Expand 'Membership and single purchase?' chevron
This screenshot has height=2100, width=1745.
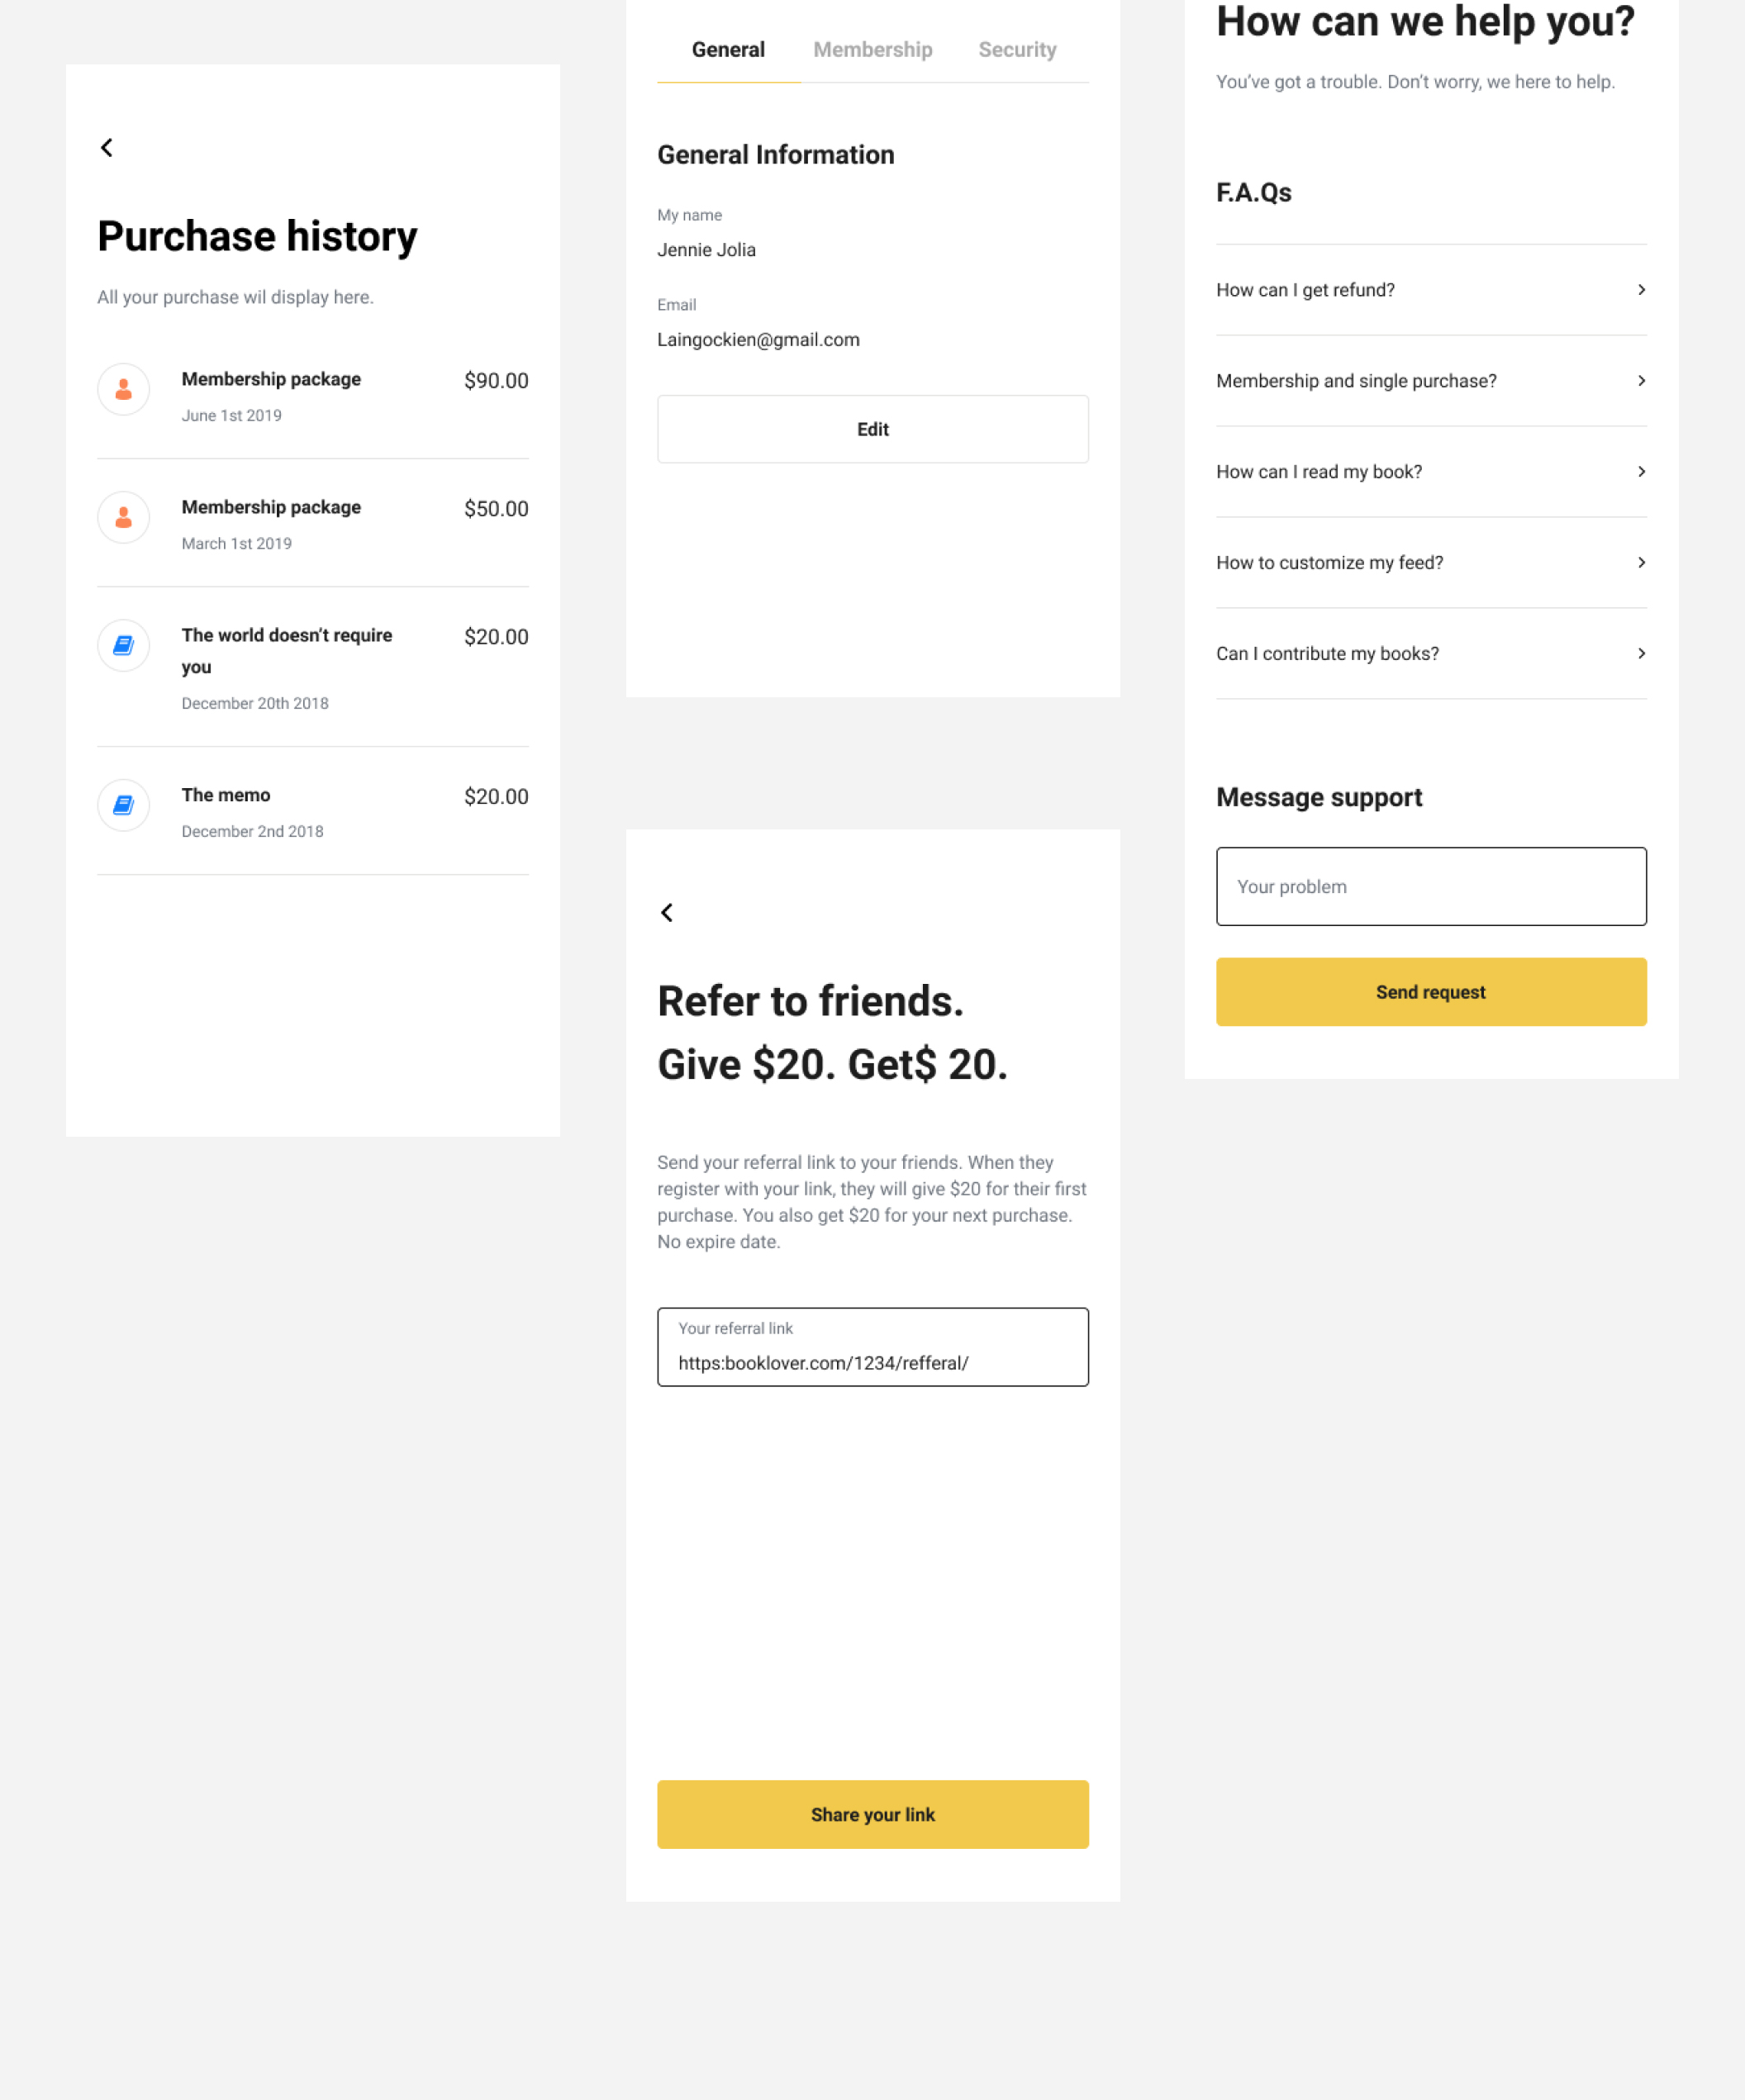(x=1641, y=381)
